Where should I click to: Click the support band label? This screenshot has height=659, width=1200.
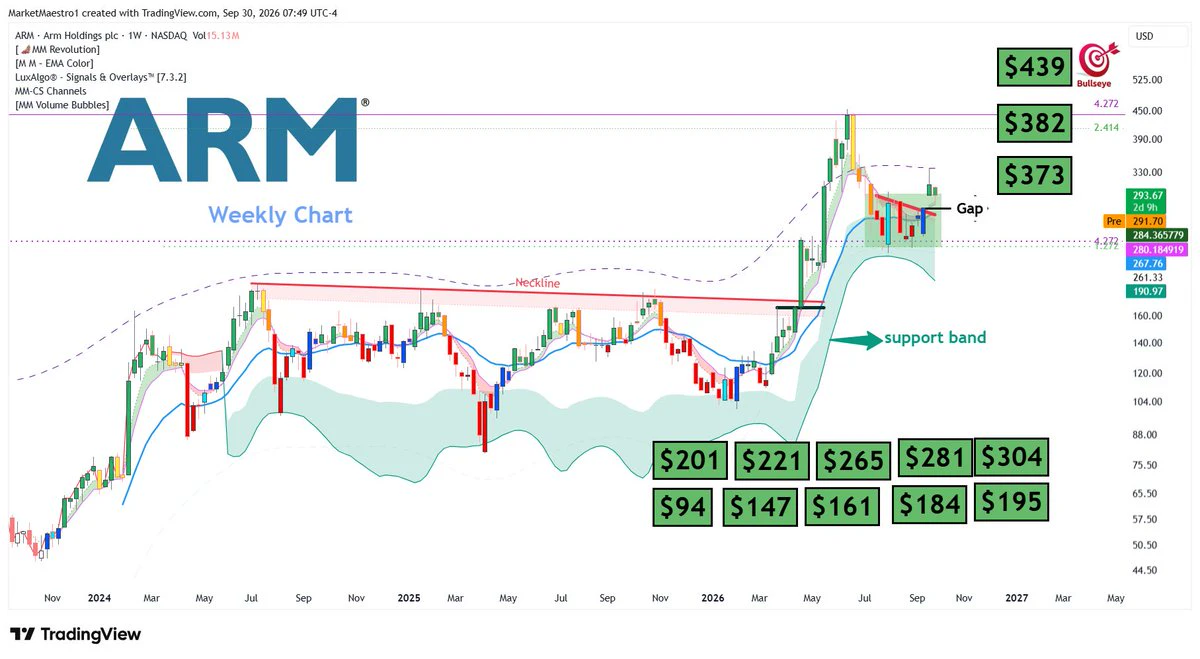coord(935,338)
